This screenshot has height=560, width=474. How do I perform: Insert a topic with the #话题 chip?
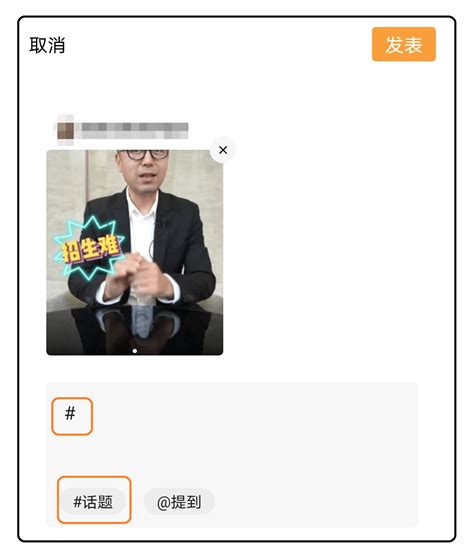point(93,502)
